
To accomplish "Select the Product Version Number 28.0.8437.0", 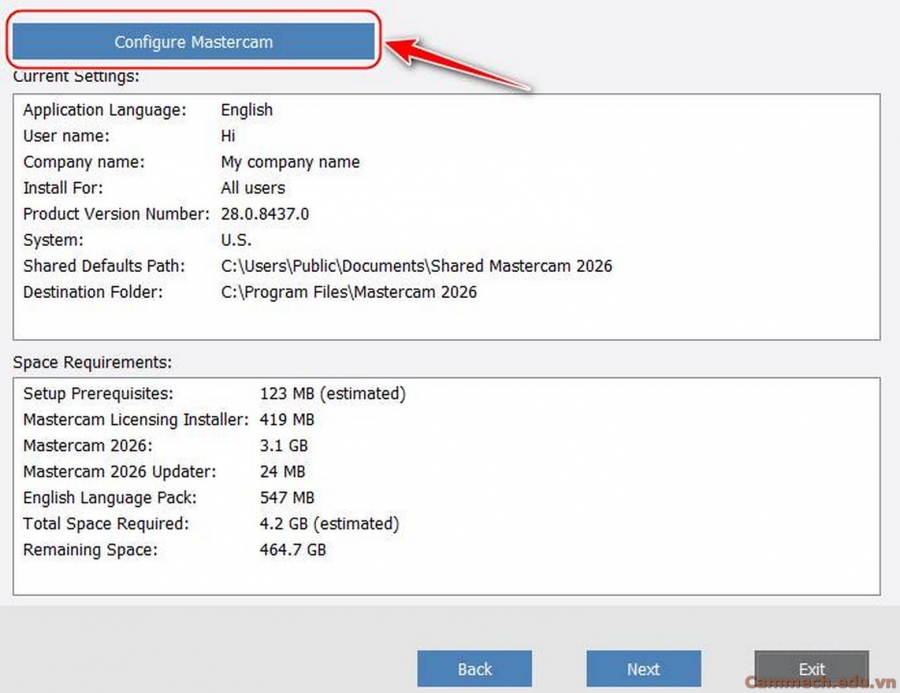I will click(266, 214).
